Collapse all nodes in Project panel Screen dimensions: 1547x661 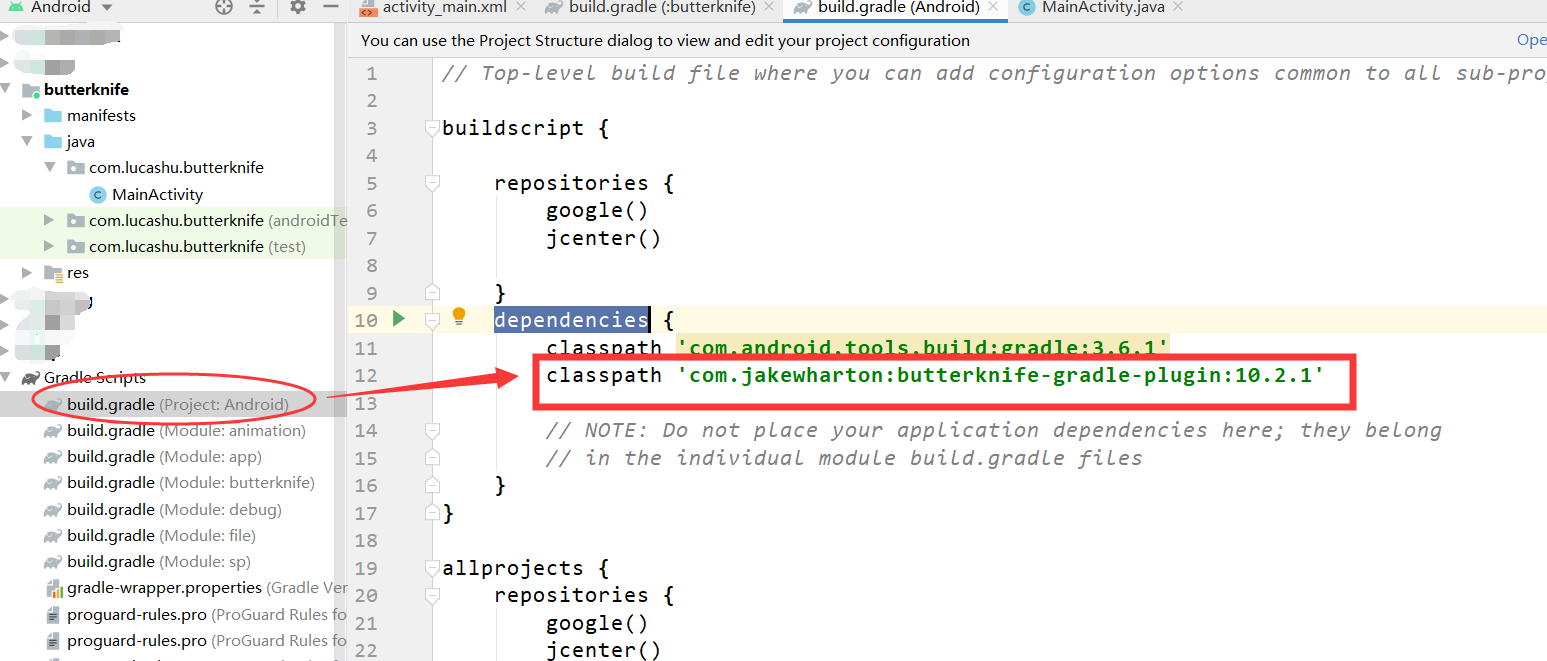click(x=255, y=8)
